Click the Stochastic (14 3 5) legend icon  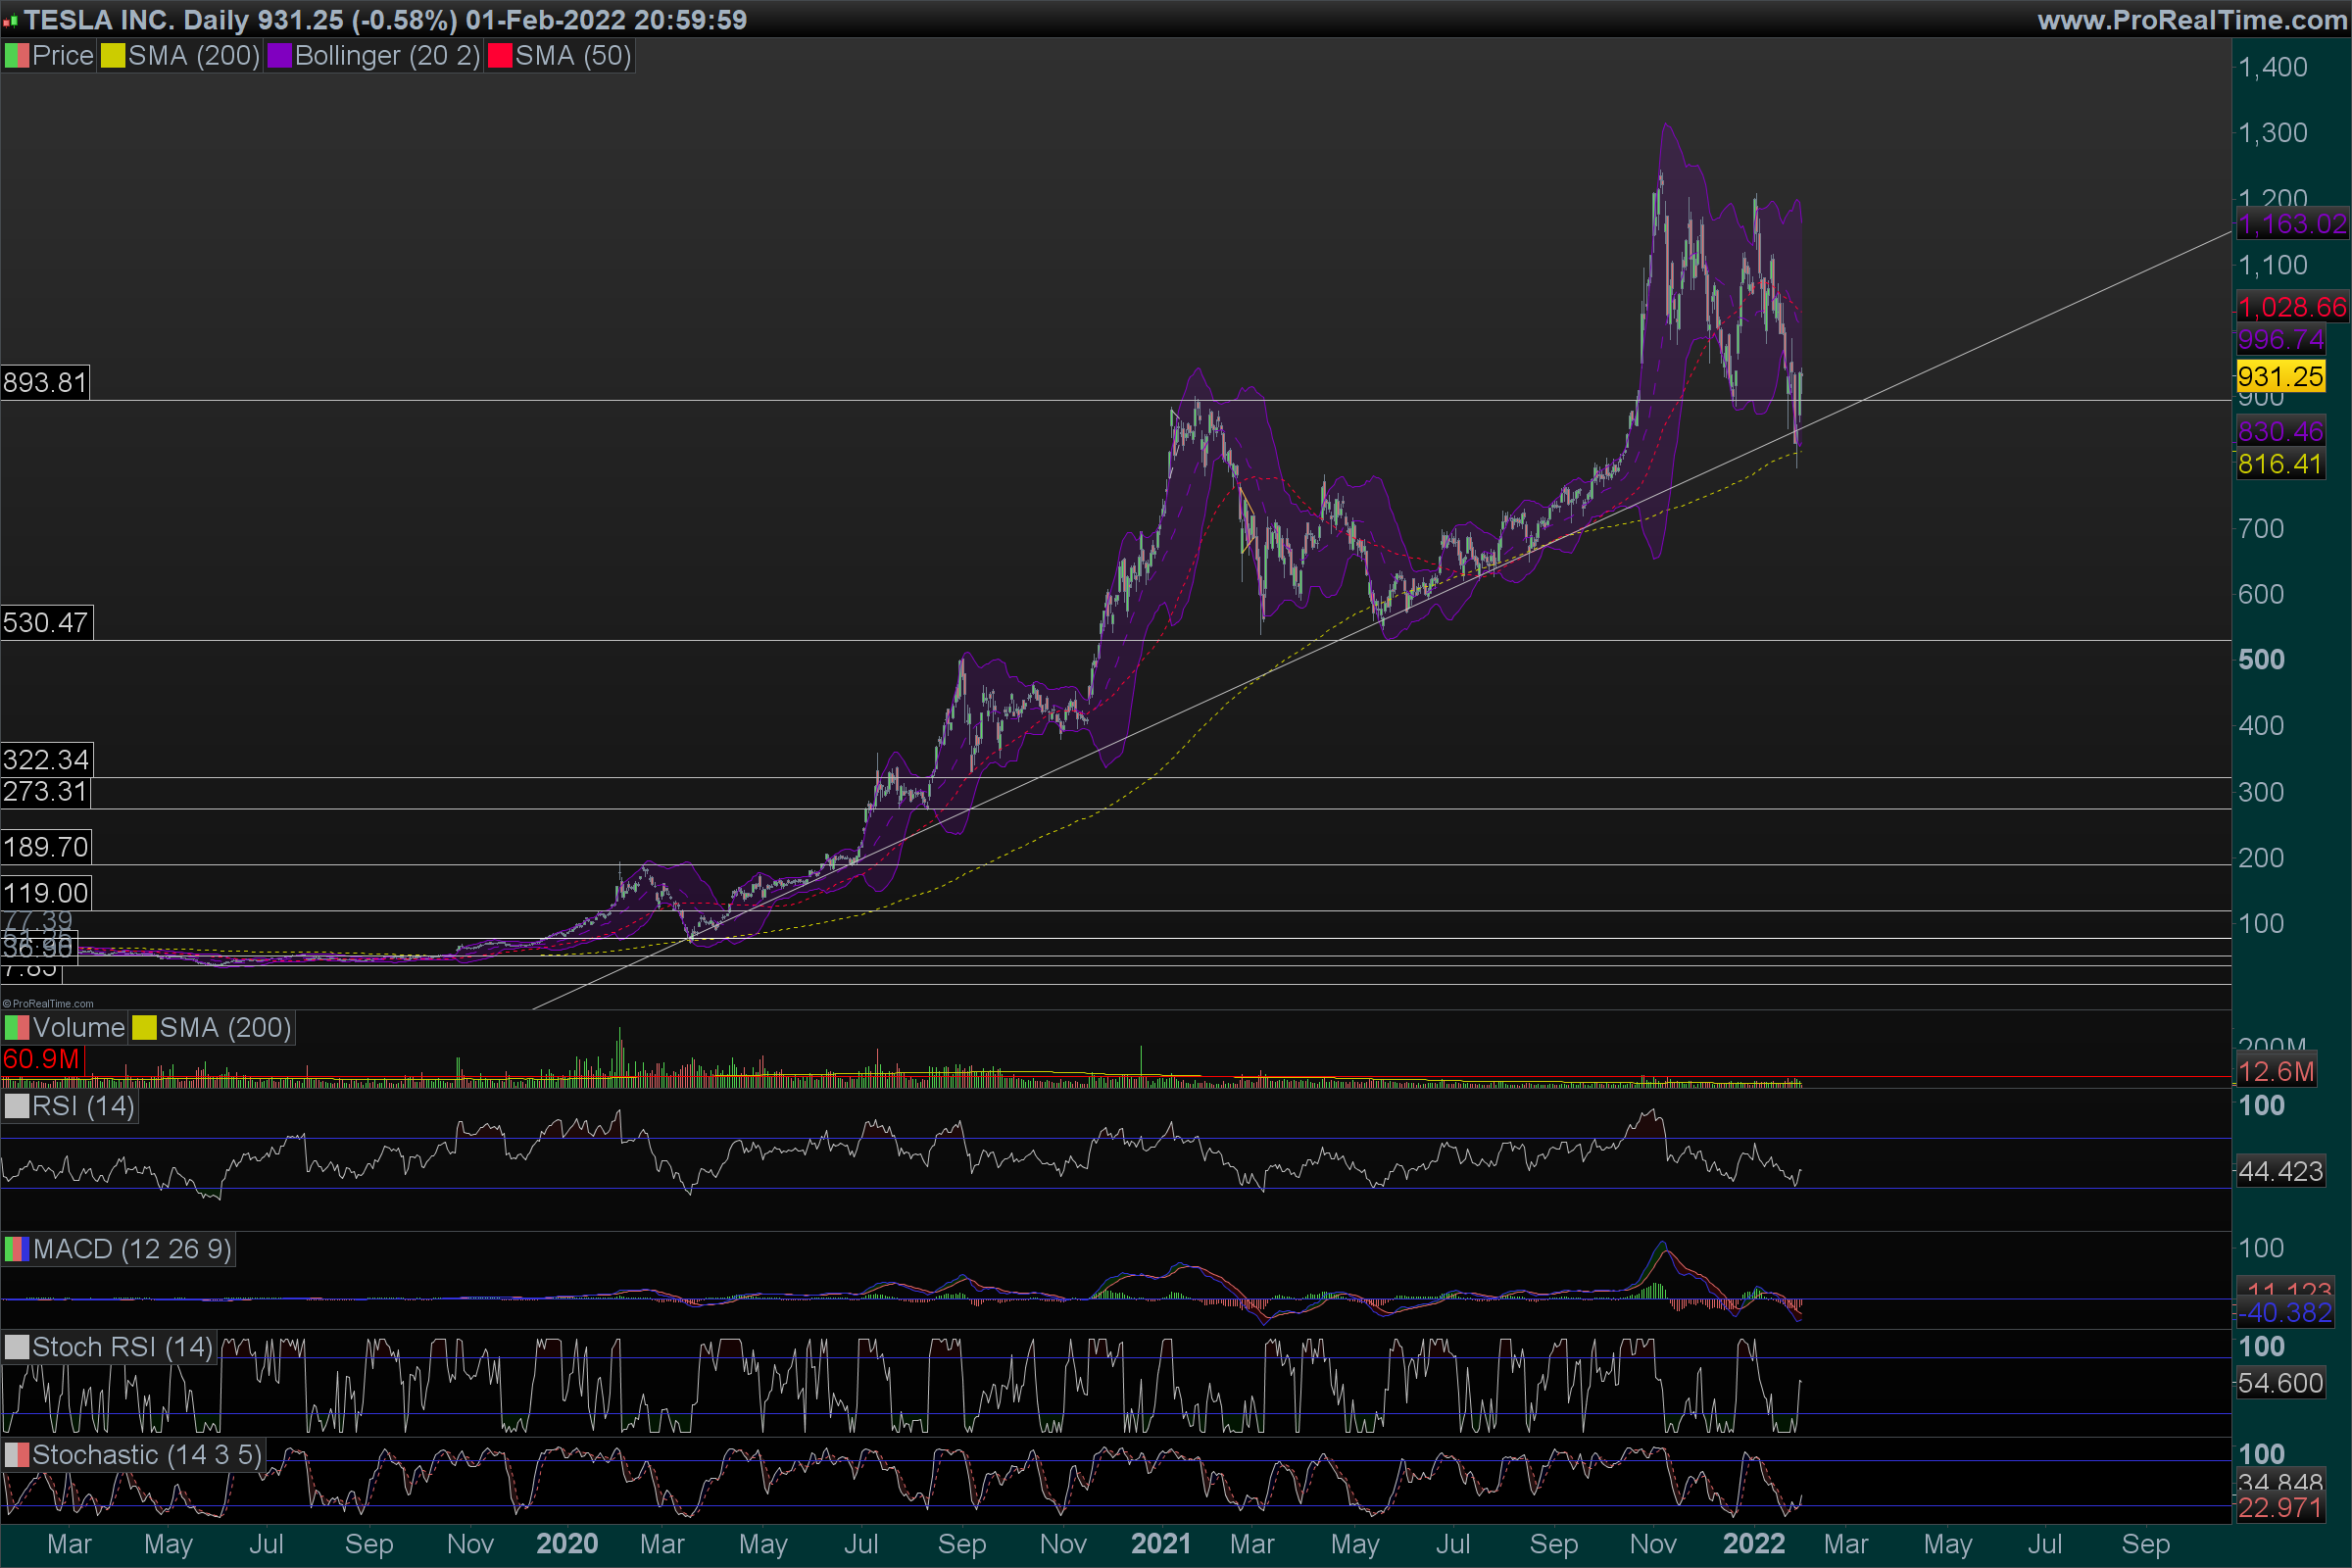coord(16,1455)
